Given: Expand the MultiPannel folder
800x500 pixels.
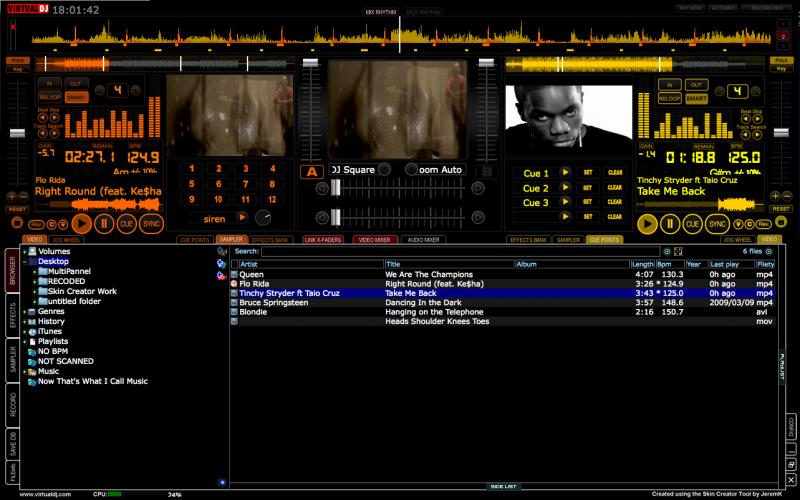Looking at the screenshot, I should pos(34,272).
